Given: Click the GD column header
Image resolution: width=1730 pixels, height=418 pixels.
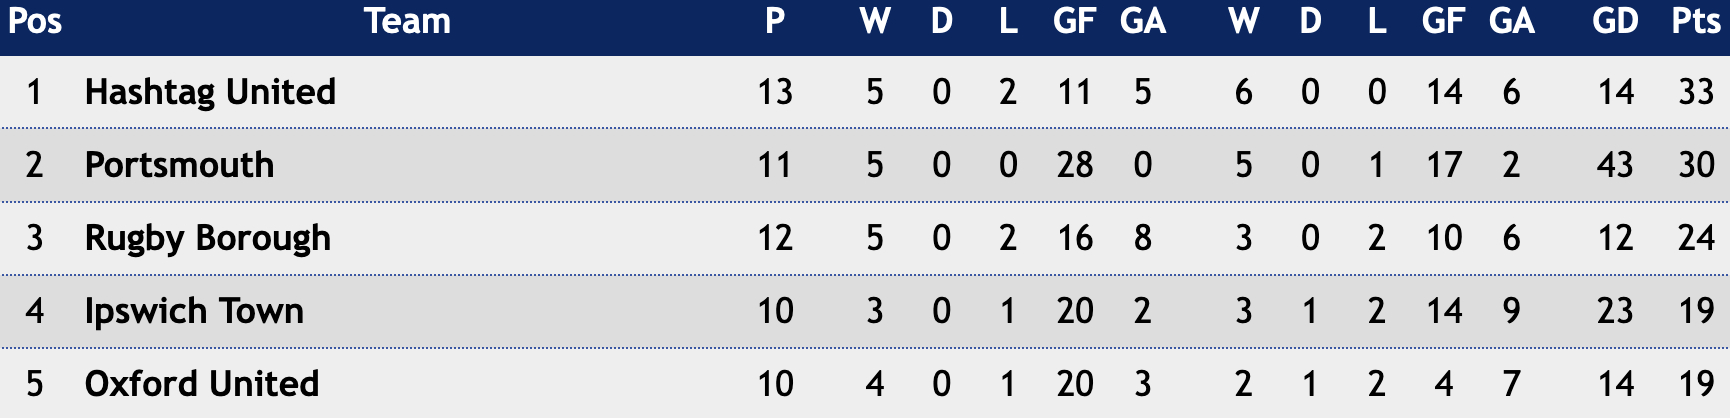Looking at the screenshot, I should click(1615, 21).
